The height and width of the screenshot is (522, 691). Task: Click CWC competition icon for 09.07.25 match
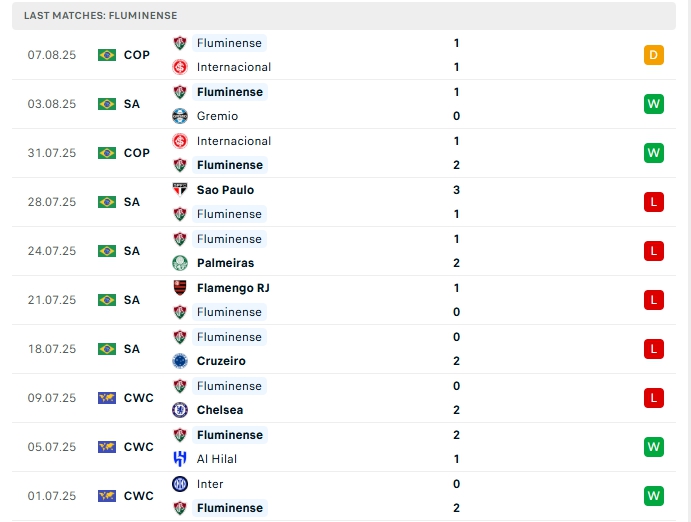pos(107,398)
